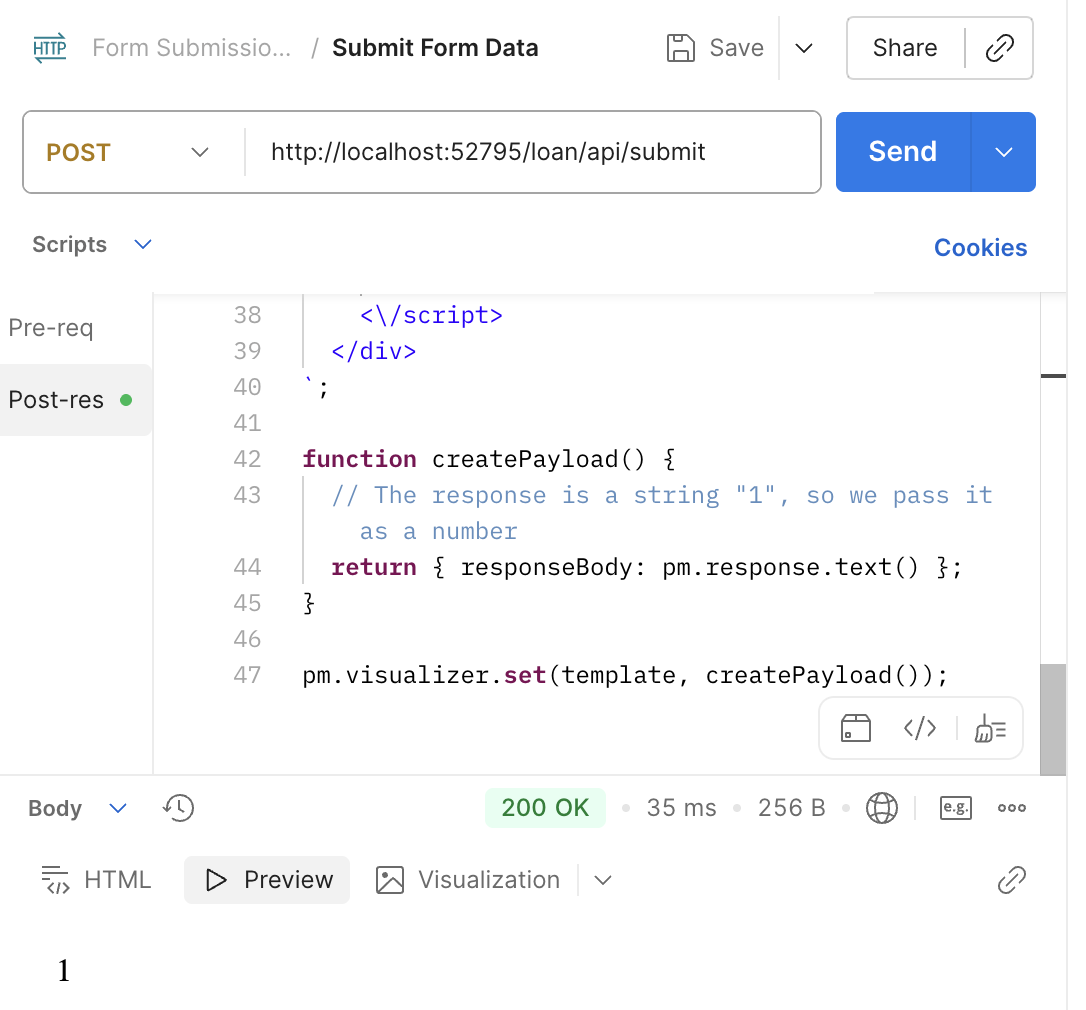Switch to the Pre-req script tab
This screenshot has width=1086, height=1010.
click(x=51, y=328)
